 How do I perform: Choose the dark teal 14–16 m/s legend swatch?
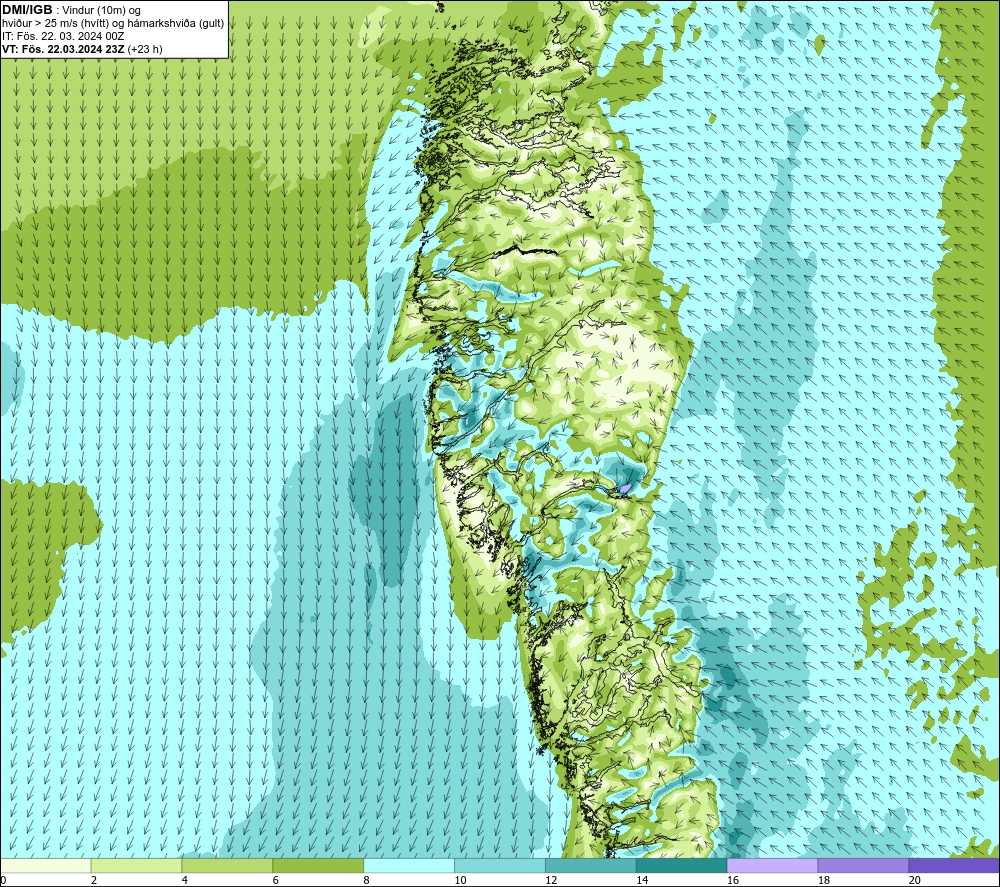coord(681,865)
